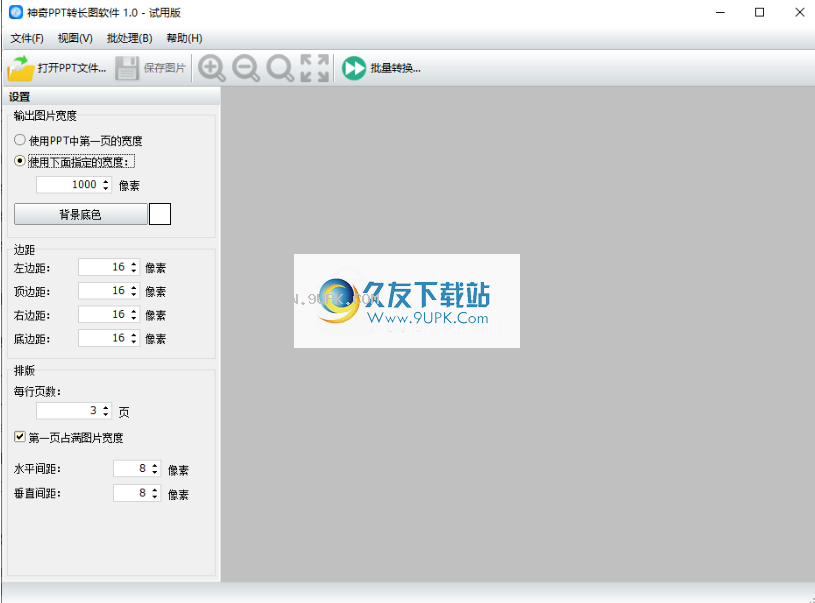815x603 pixels.
Task: Click the 左边距 value field
Action: point(102,267)
